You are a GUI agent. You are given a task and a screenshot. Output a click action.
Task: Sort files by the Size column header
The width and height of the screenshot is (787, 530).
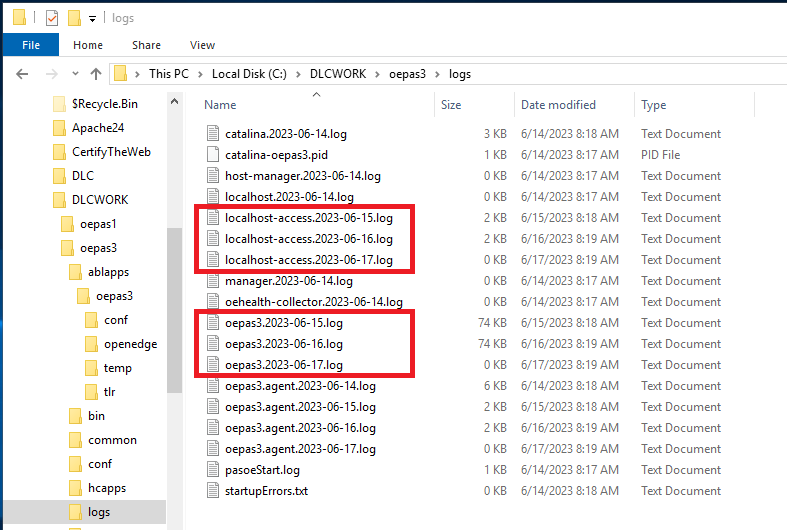(451, 104)
